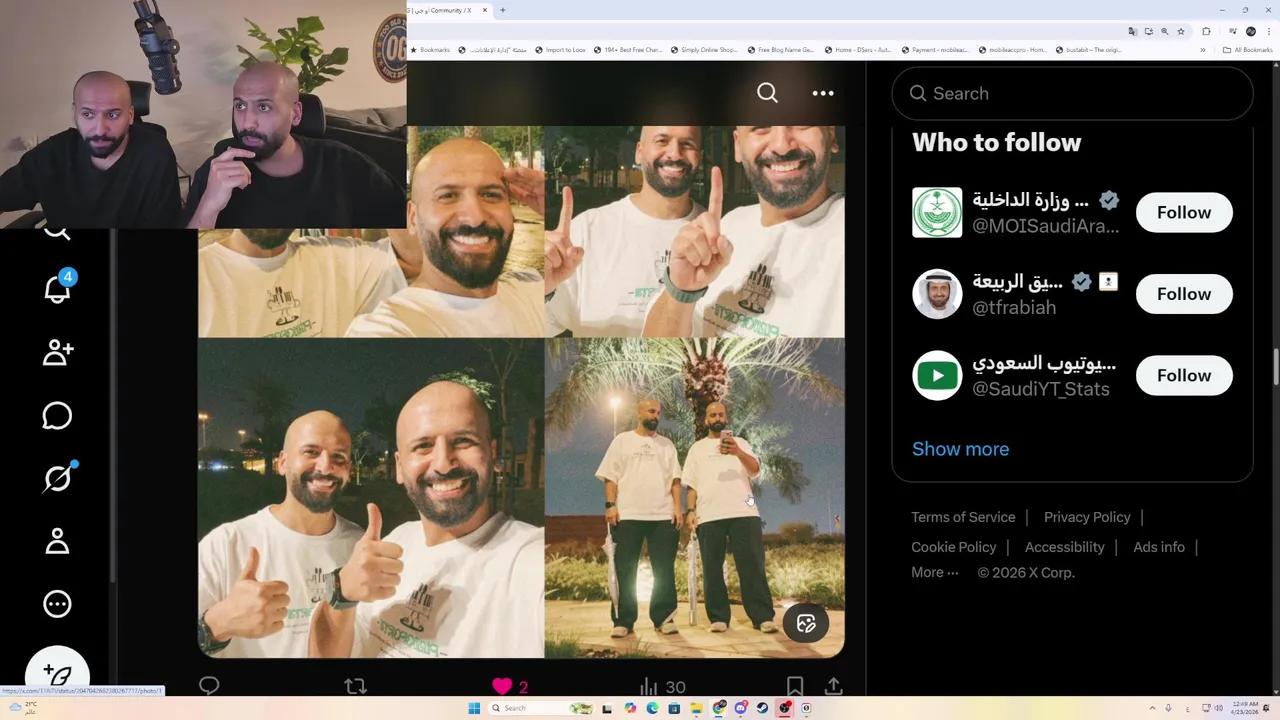Follow @MOISaudiAra account
This screenshot has height=720, width=1280.
(1184, 212)
